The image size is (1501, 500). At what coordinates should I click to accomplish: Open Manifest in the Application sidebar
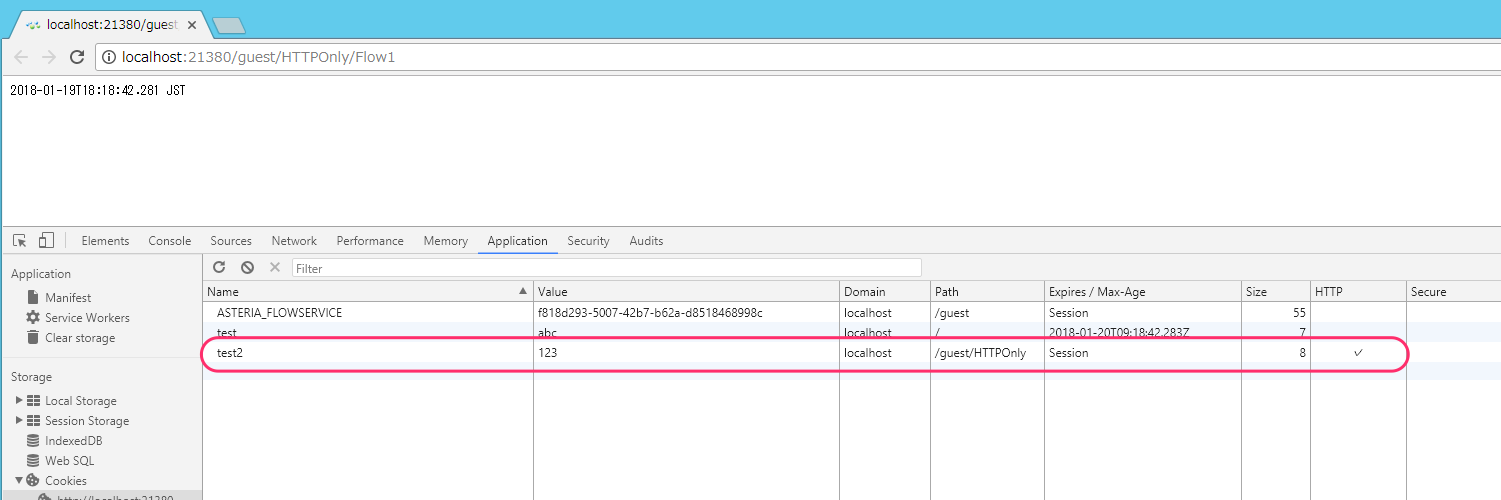pyautogui.click(x=68, y=297)
